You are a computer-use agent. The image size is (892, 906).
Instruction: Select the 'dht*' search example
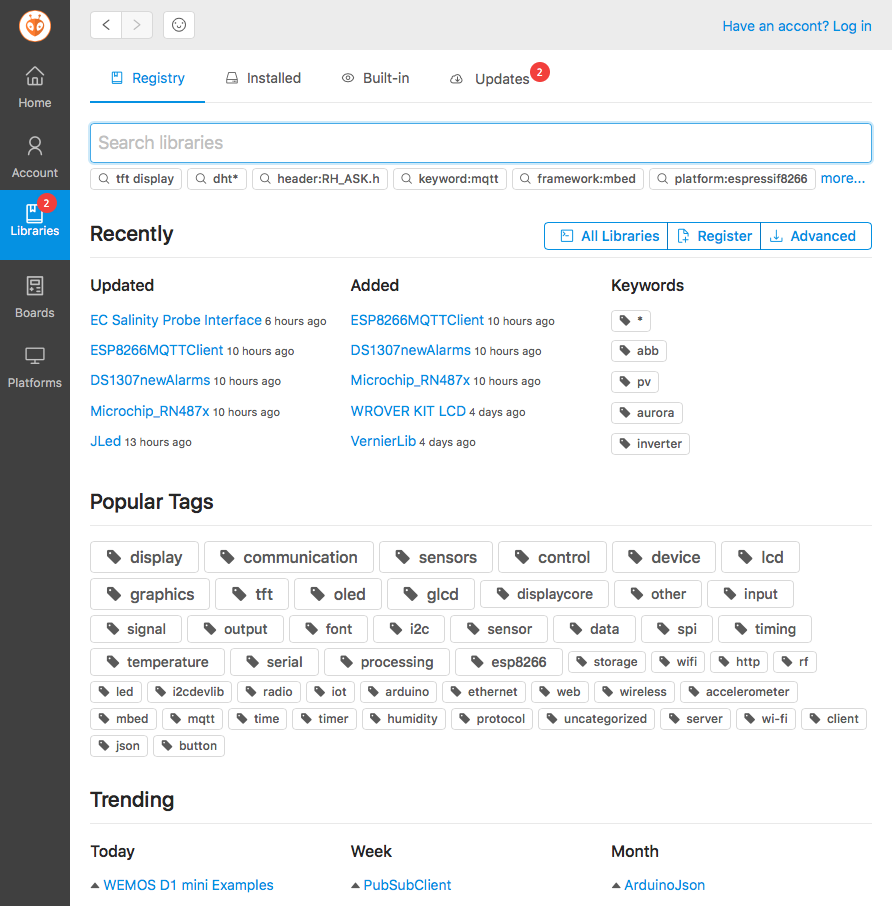tap(217, 179)
